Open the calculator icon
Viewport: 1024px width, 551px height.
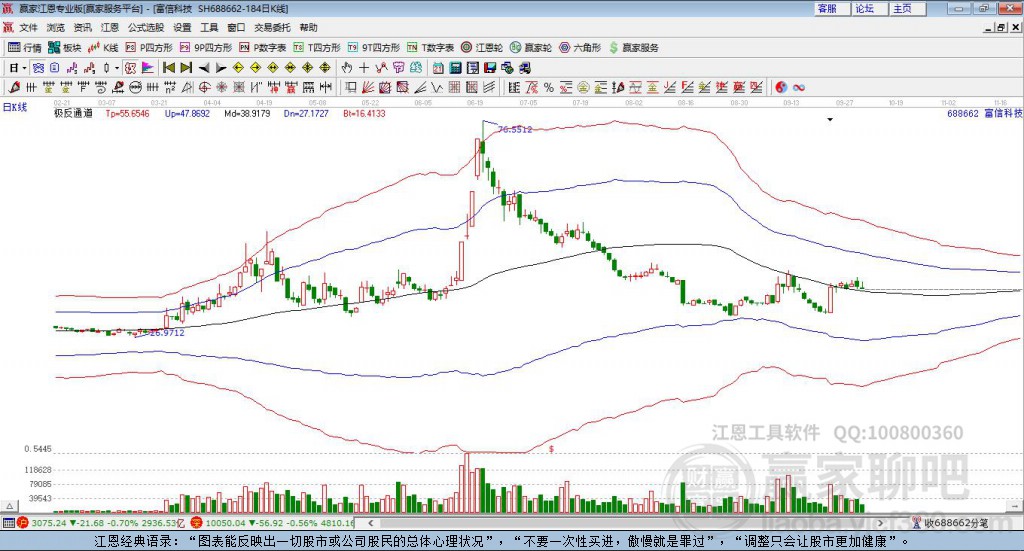click(x=455, y=68)
